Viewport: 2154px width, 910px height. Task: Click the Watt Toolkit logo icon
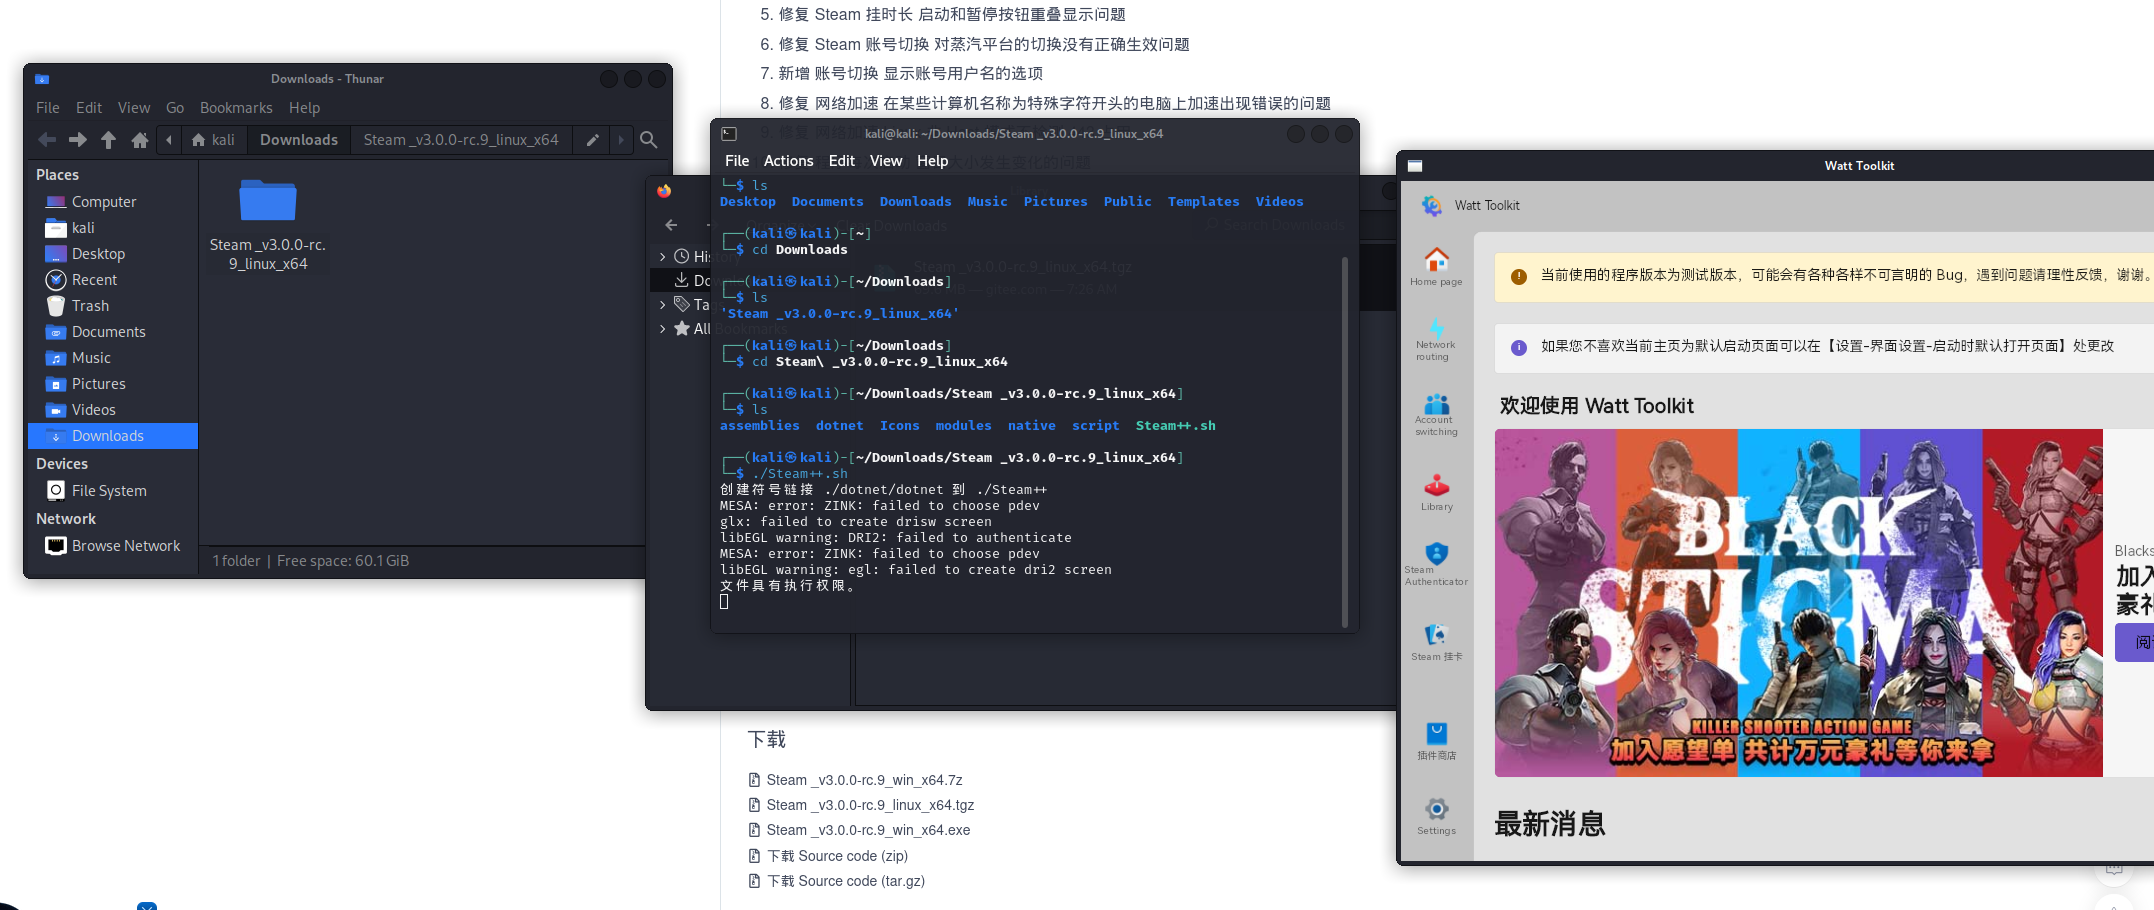(x=1432, y=205)
